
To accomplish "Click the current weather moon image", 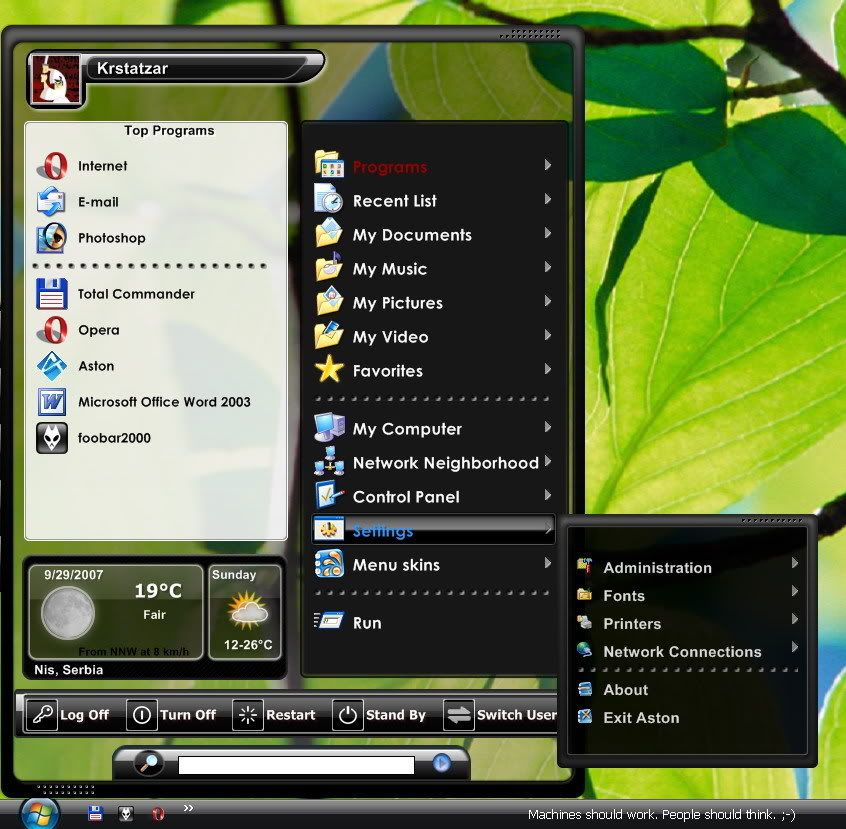I will click(68, 613).
